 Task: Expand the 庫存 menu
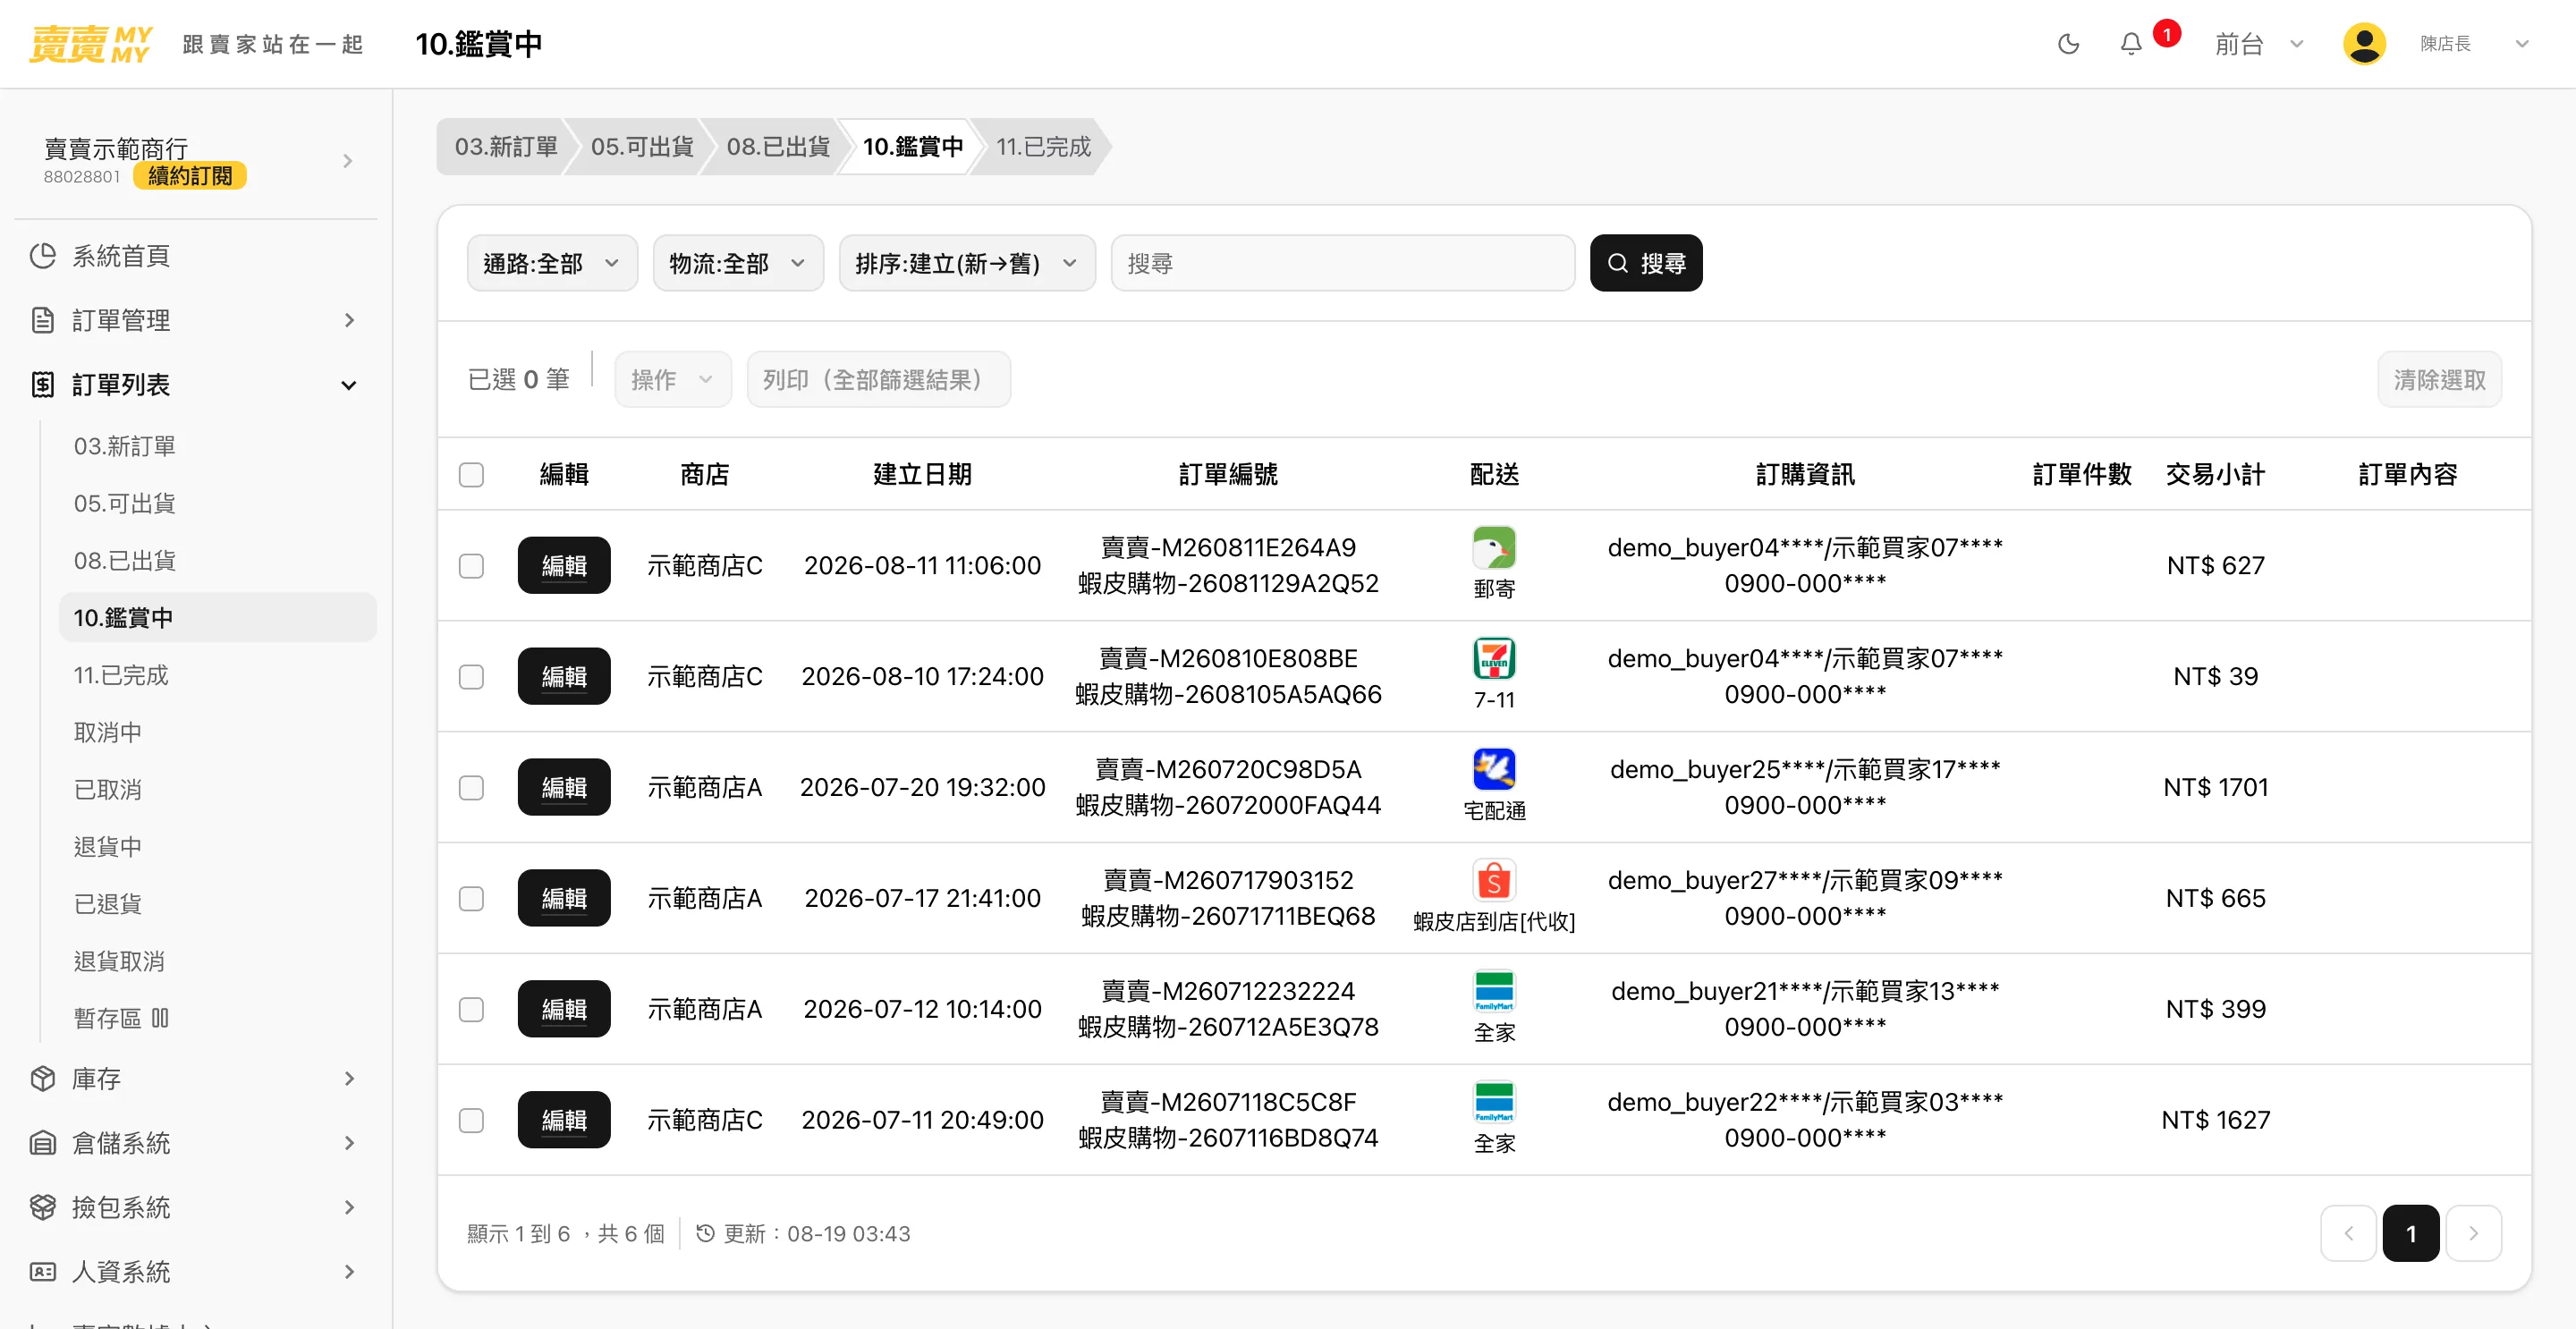pyautogui.click(x=349, y=1079)
